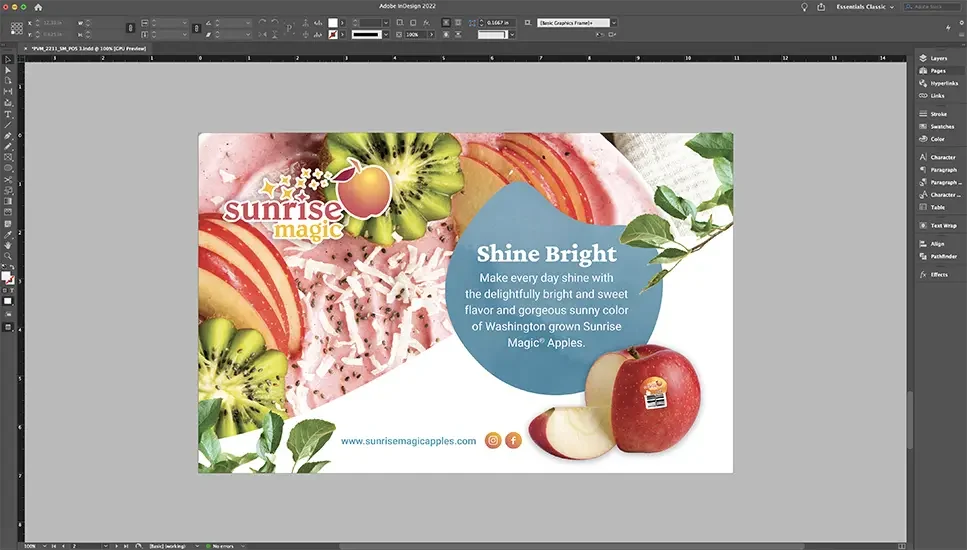
Task: Open the Table panel
Action: (939, 207)
